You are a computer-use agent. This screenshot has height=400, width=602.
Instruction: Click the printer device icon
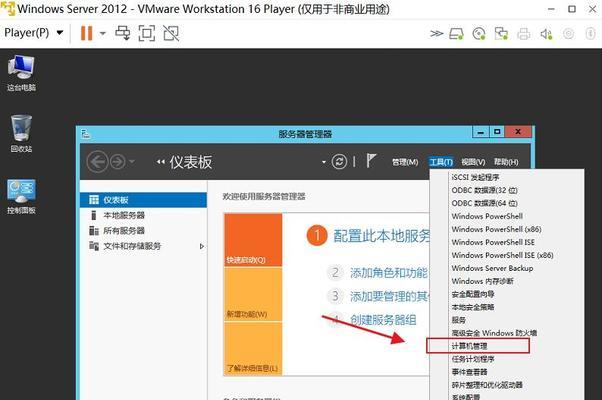pos(523,34)
